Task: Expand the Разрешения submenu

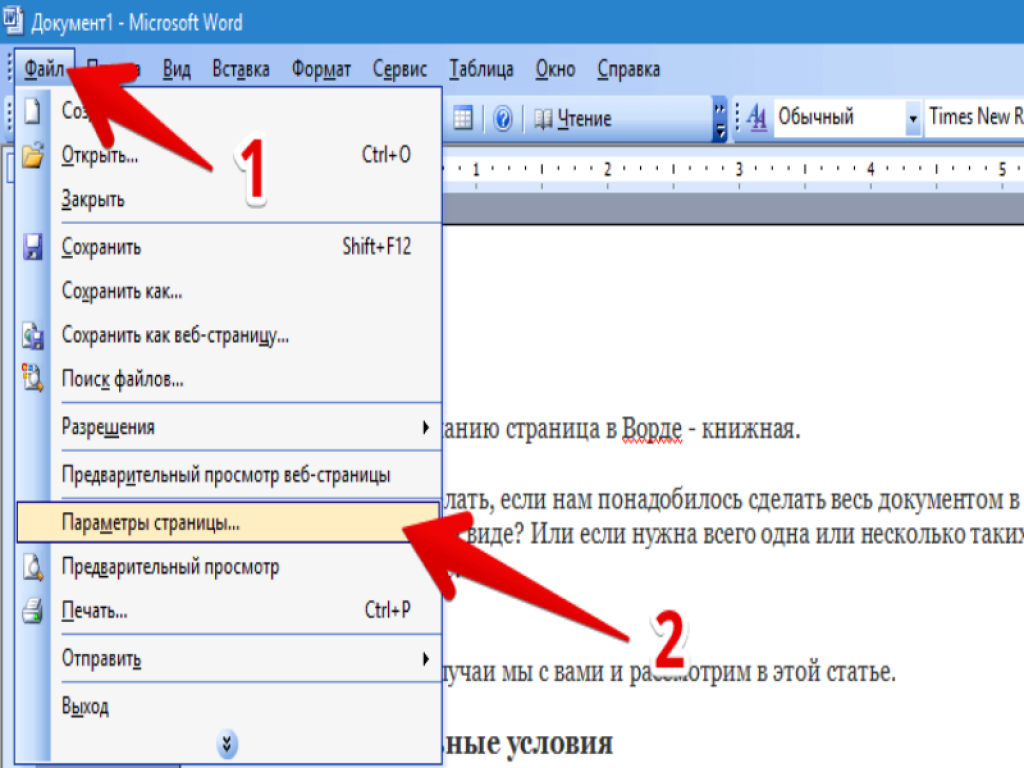Action: click(x=229, y=426)
